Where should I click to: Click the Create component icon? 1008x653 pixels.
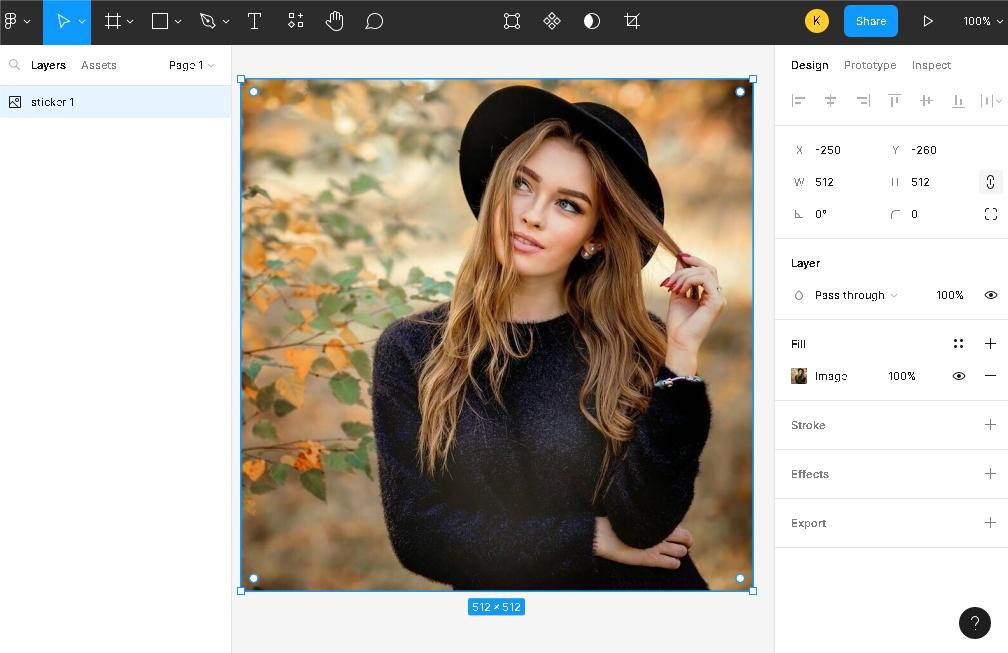click(x=552, y=21)
